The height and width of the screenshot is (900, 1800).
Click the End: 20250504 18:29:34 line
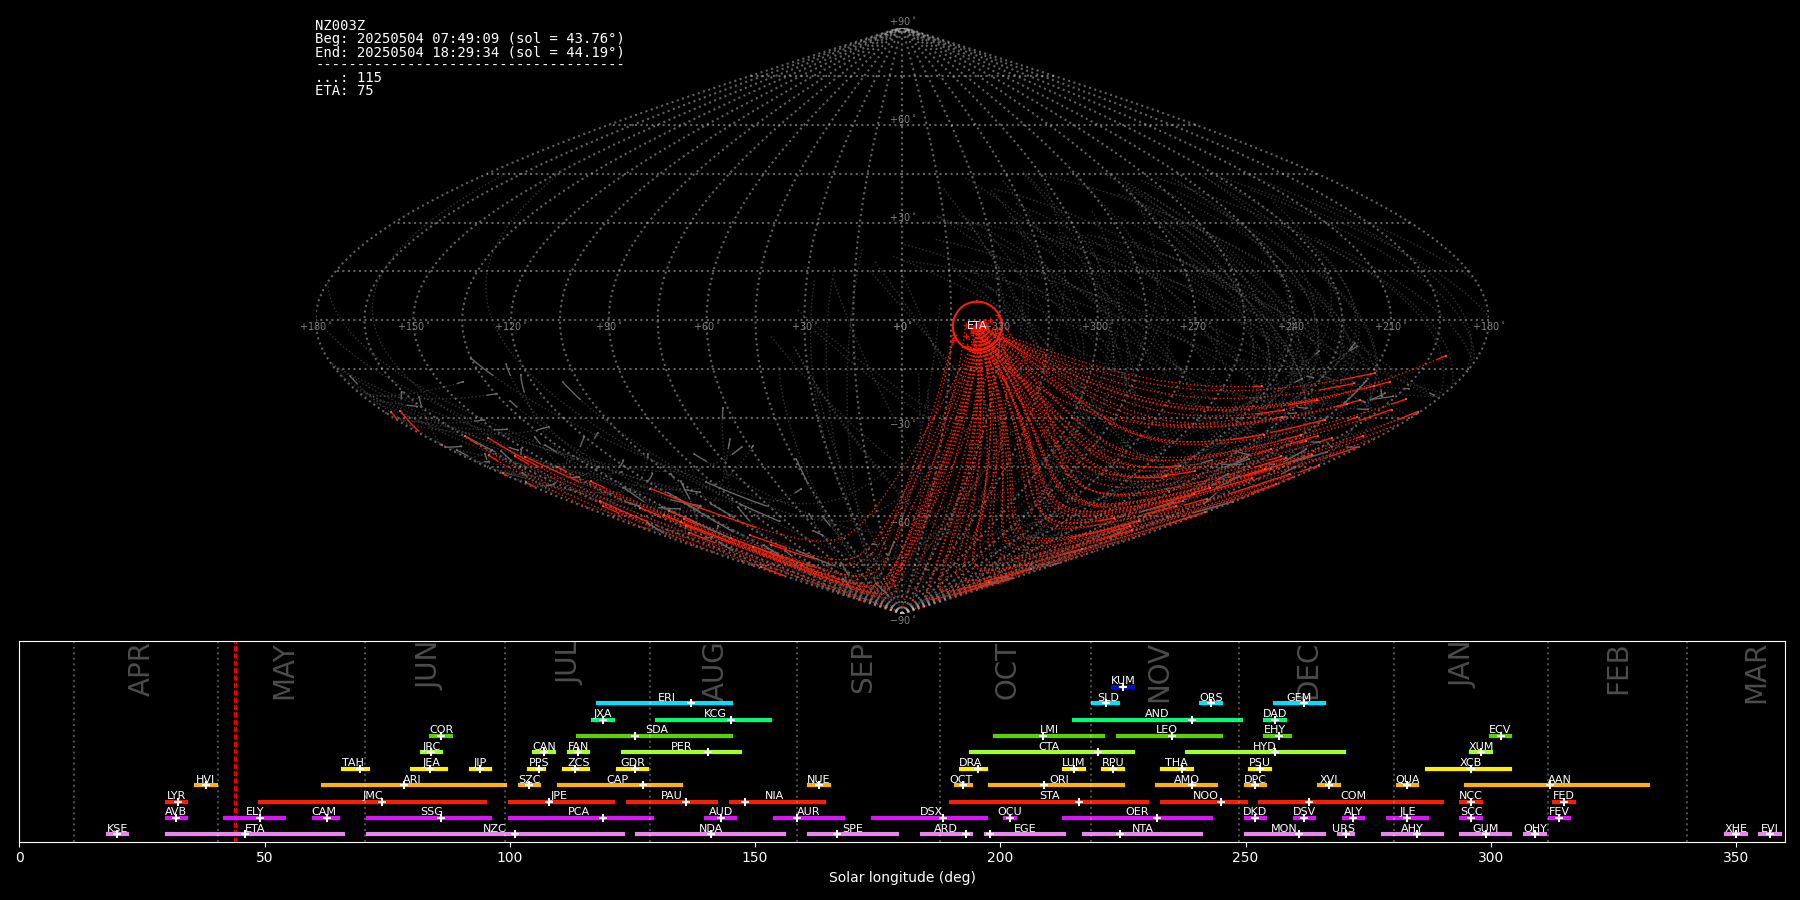469,52
